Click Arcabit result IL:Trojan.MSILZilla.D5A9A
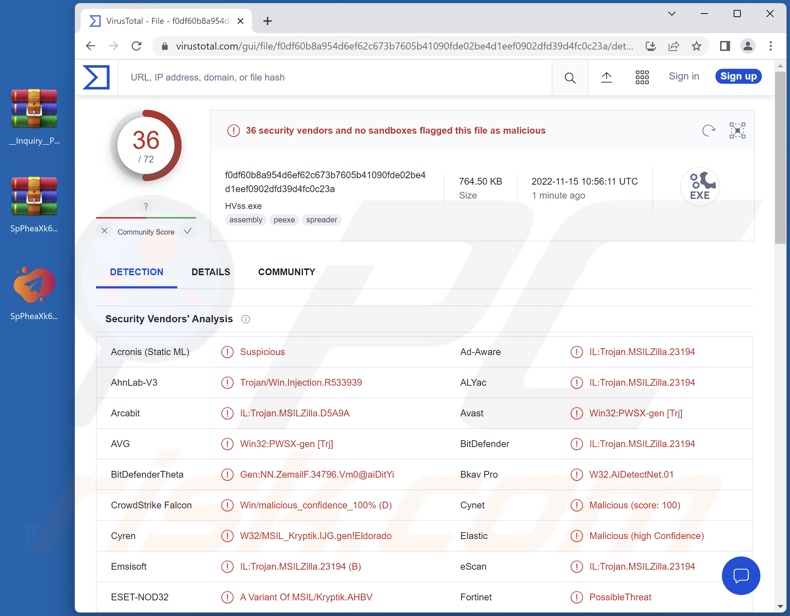Screen dimensions: 790x616 click(294, 413)
